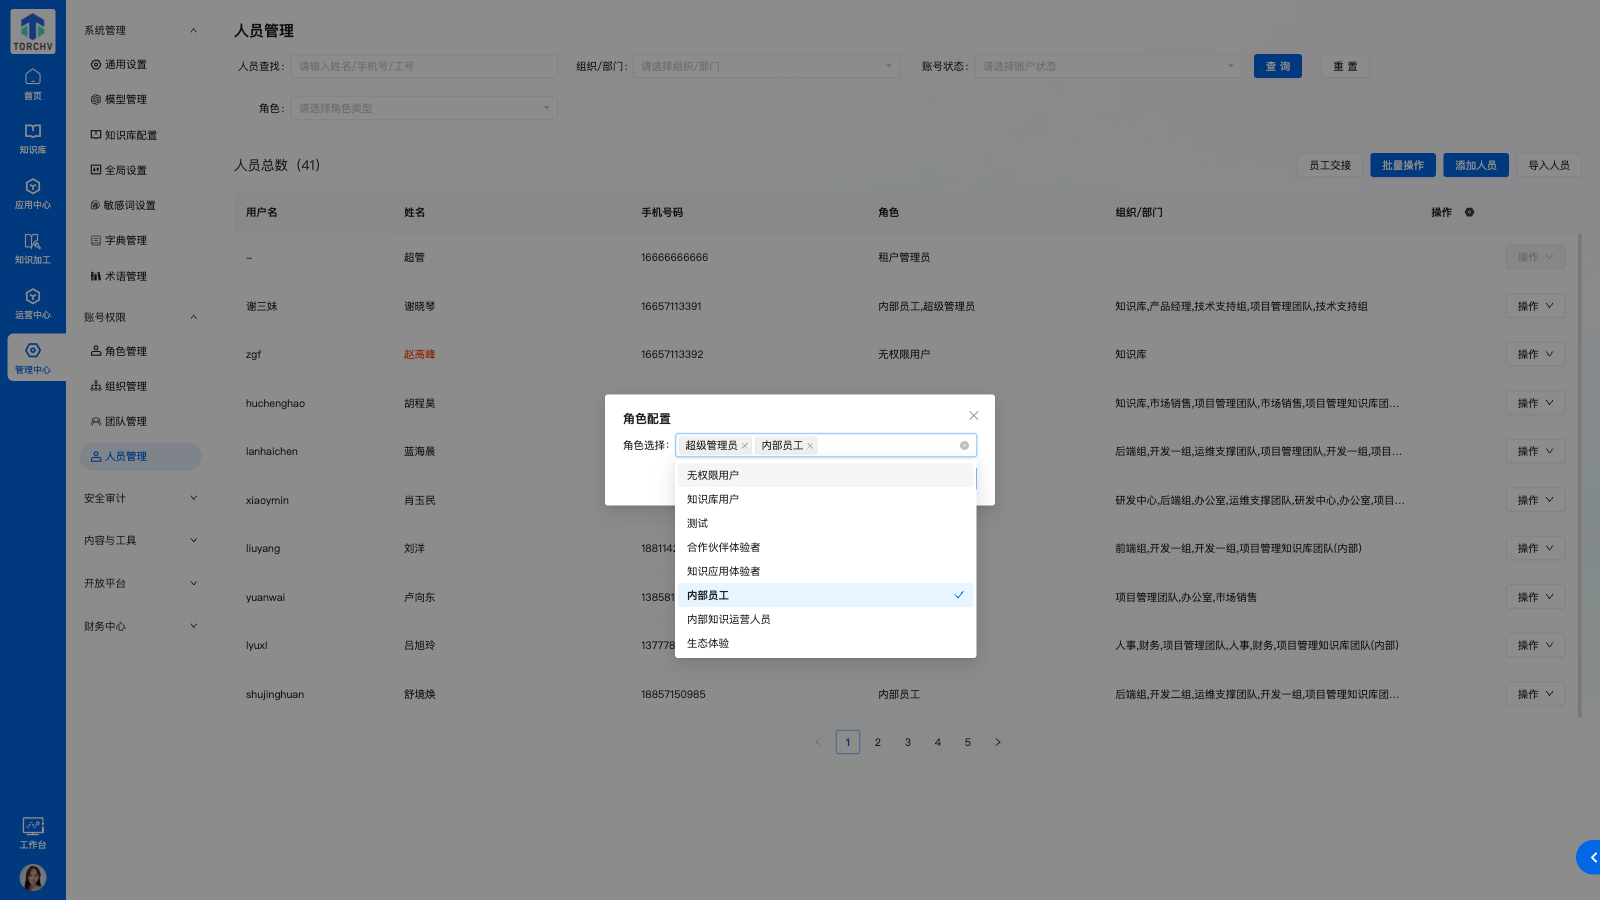Open the 首页 home icon in sidebar
The width and height of the screenshot is (1600, 900).
point(32,83)
